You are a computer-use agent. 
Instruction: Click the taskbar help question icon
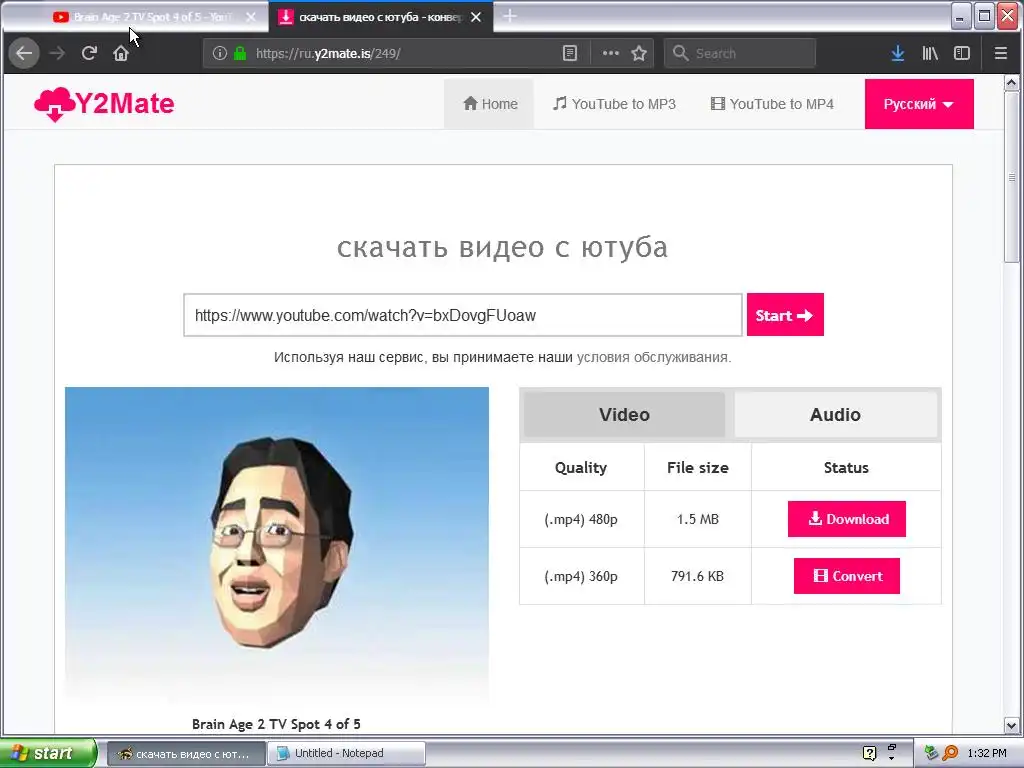[869, 754]
